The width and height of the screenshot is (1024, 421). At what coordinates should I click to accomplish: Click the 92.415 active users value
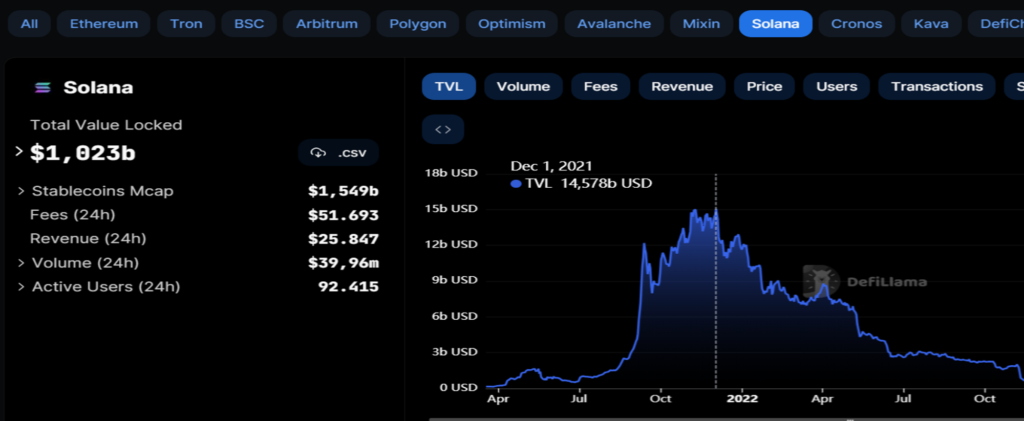348,287
